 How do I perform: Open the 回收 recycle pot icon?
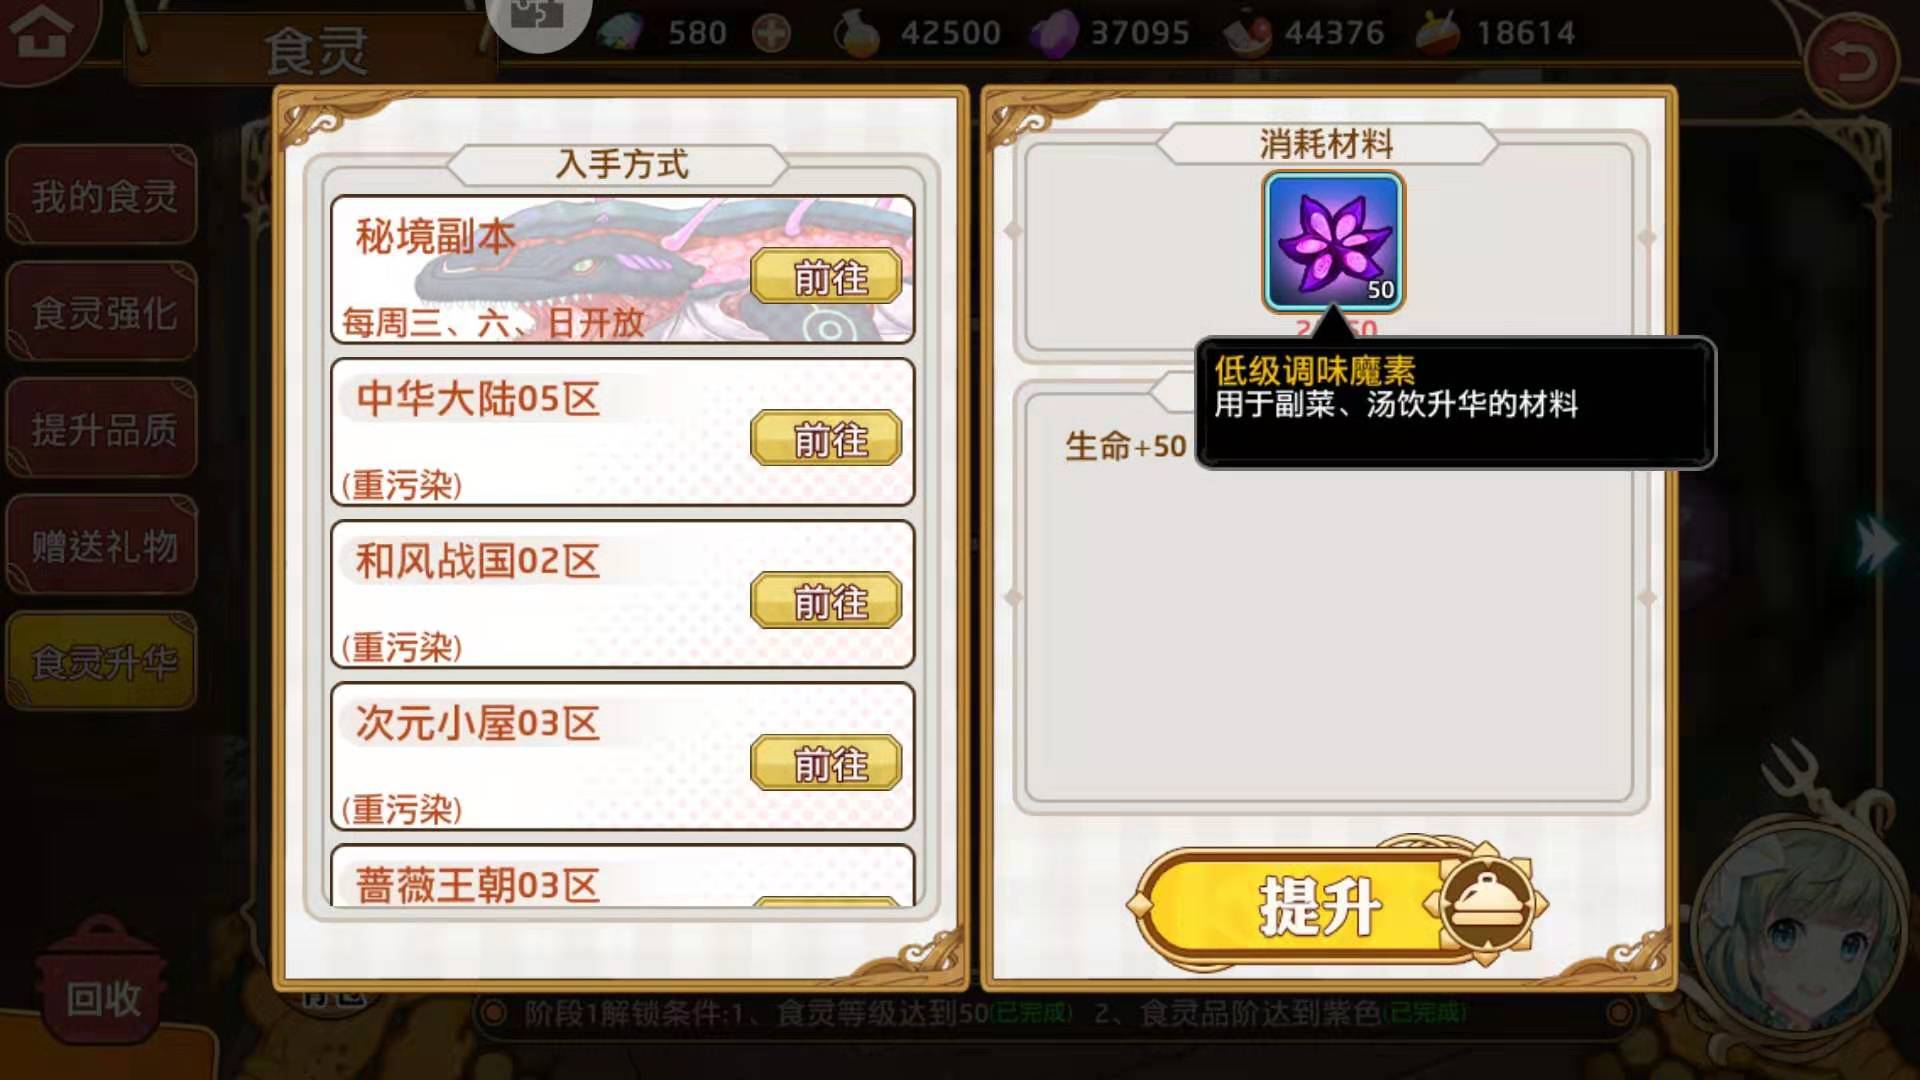tap(100, 980)
